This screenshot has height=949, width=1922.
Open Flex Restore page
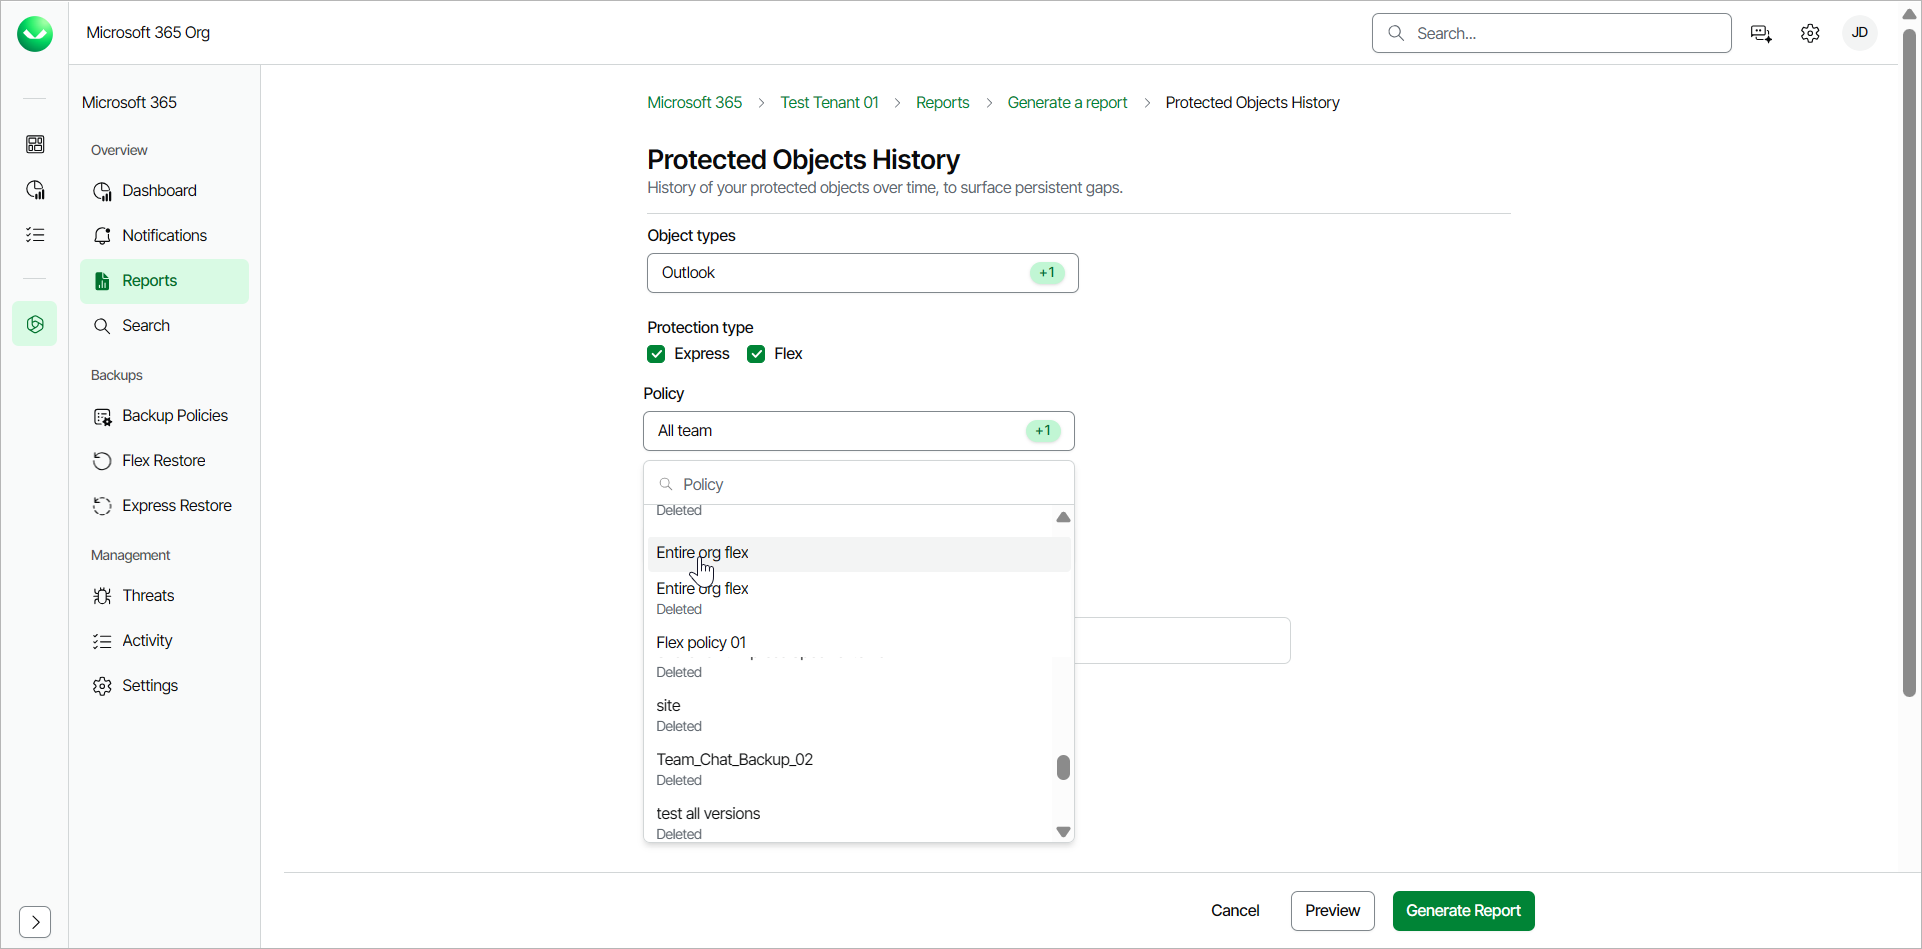[164, 461]
